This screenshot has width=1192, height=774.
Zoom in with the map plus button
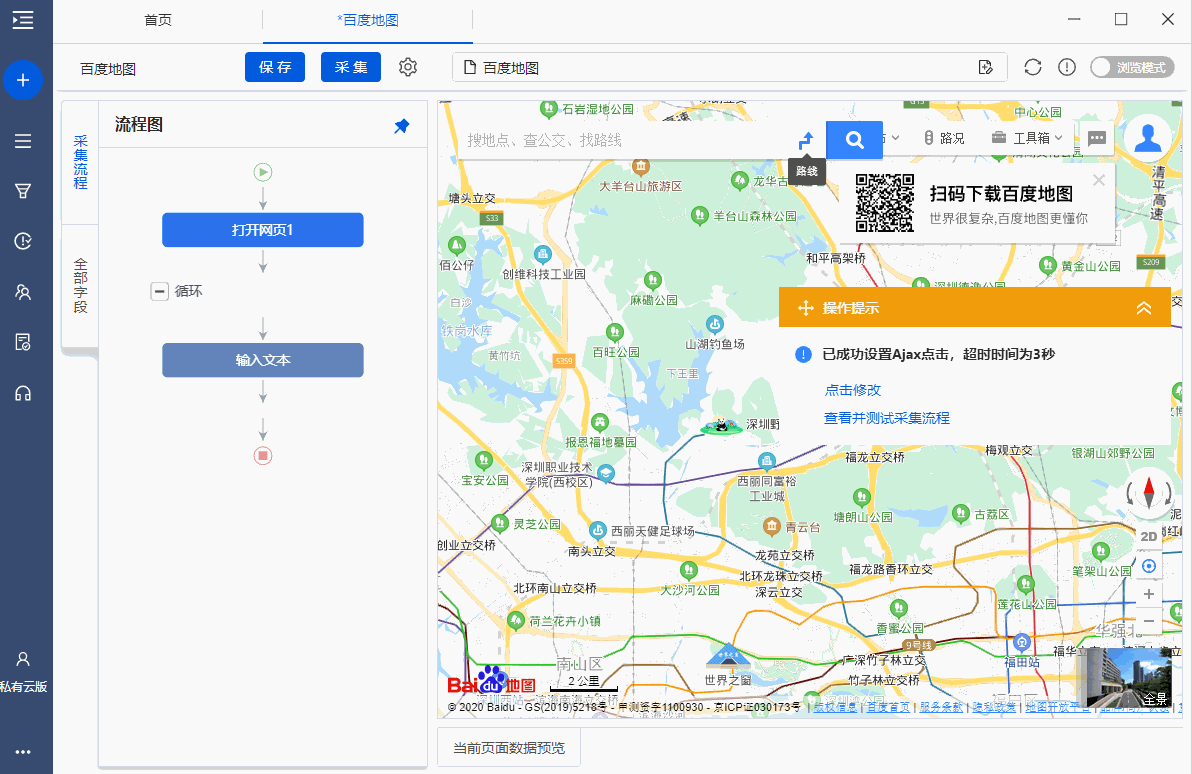coord(1149,594)
